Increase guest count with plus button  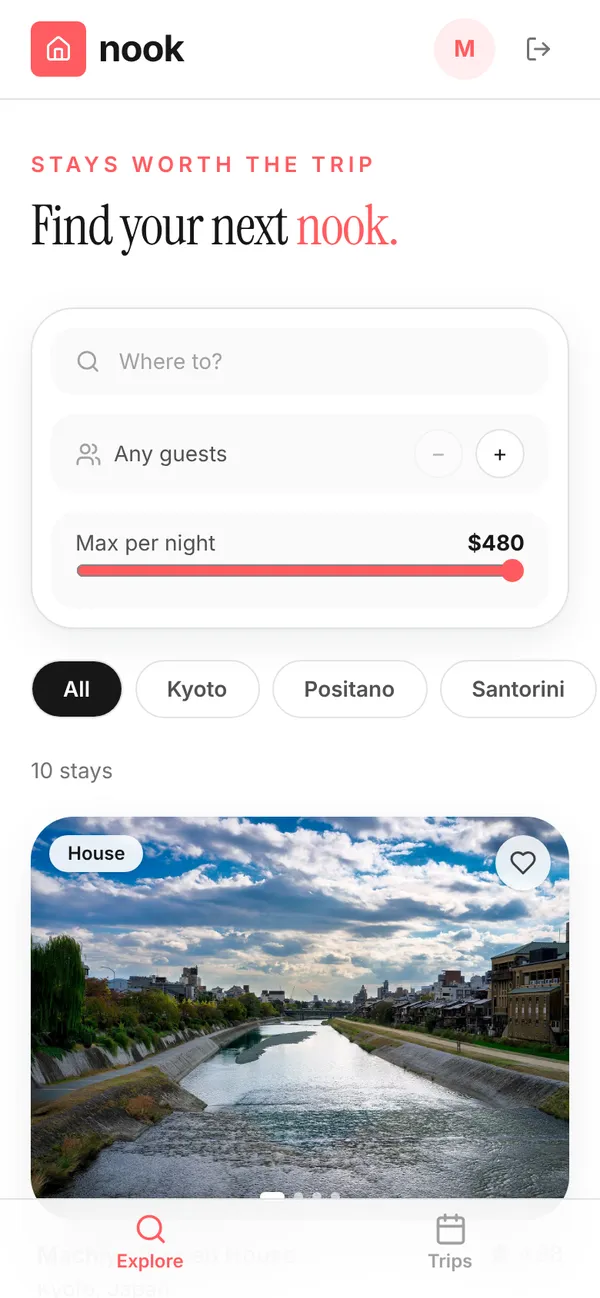pos(500,455)
